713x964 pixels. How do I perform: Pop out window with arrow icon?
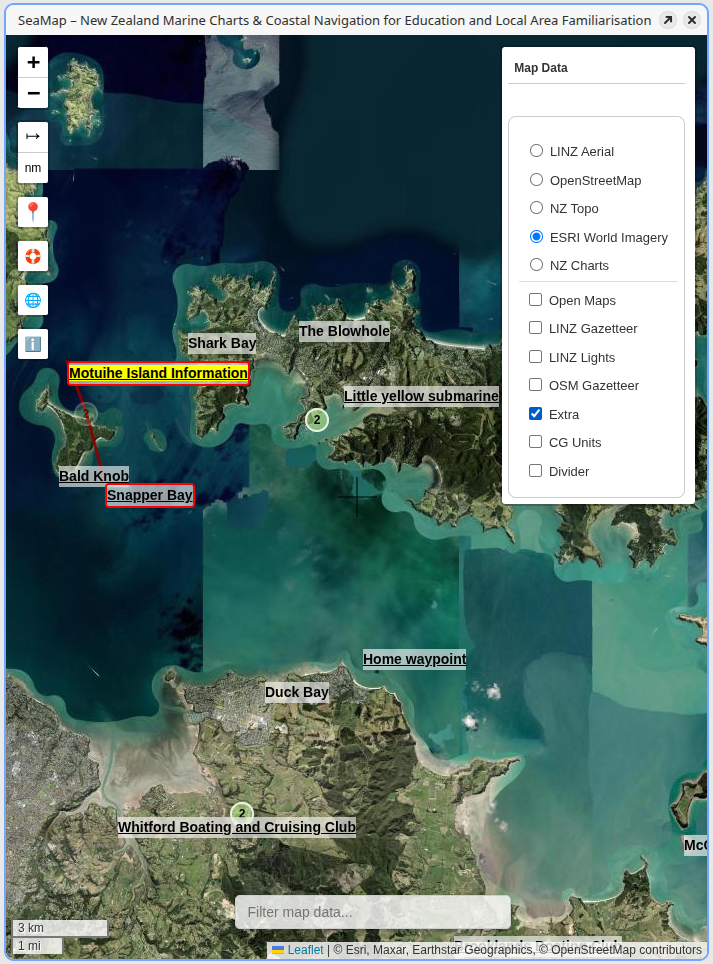(x=667, y=20)
